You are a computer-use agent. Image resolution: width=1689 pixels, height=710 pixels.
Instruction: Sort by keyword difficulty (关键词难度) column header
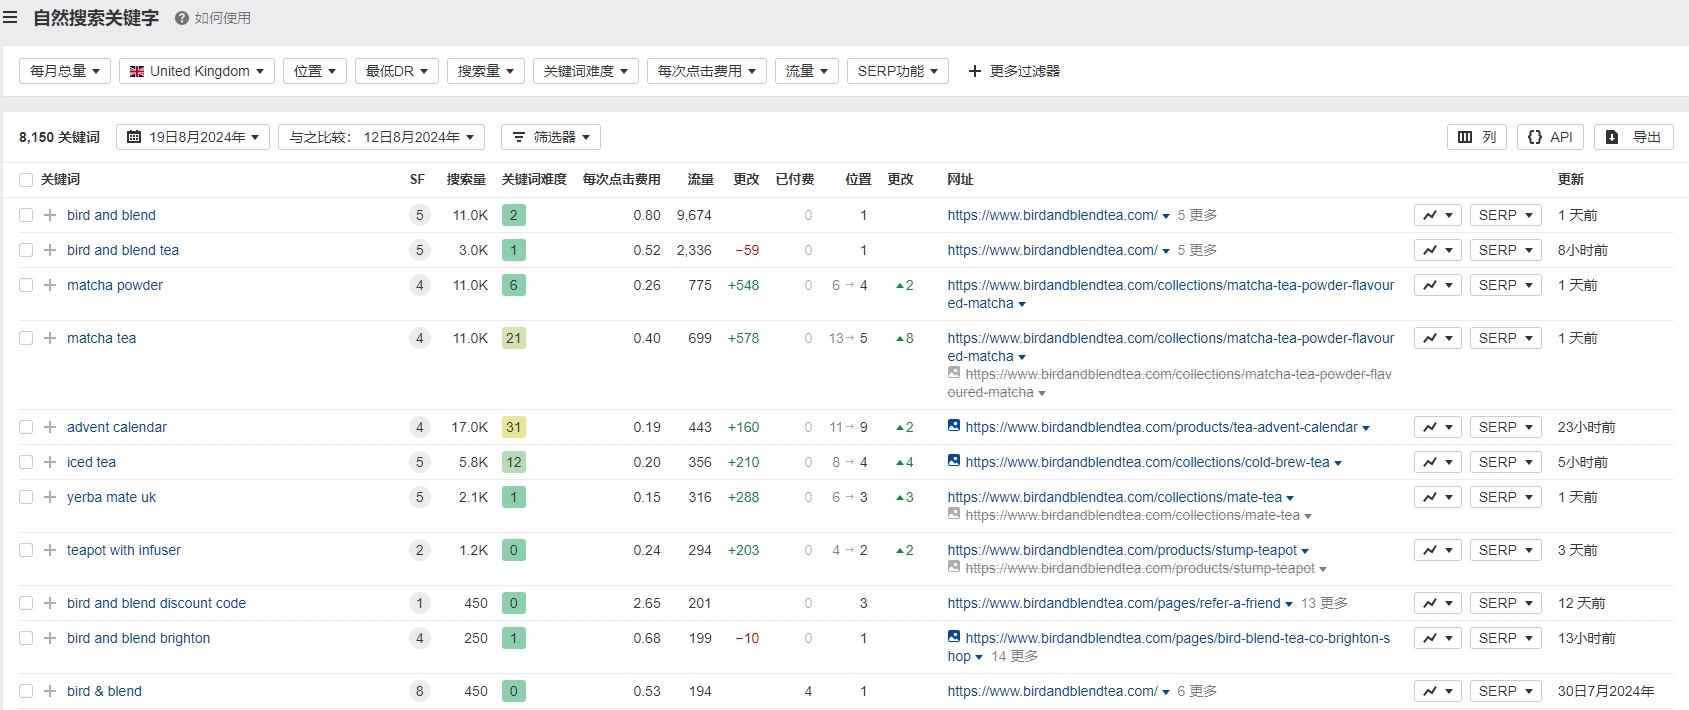534,180
